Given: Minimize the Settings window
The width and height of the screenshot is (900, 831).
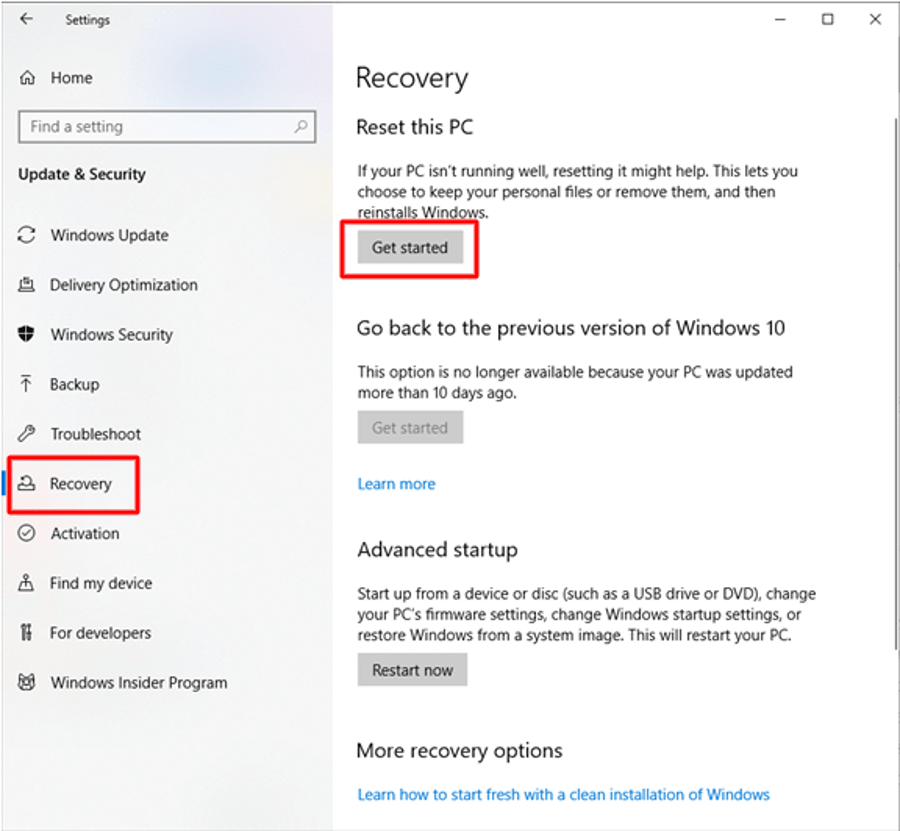Looking at the screenshot, I should 779,19.
